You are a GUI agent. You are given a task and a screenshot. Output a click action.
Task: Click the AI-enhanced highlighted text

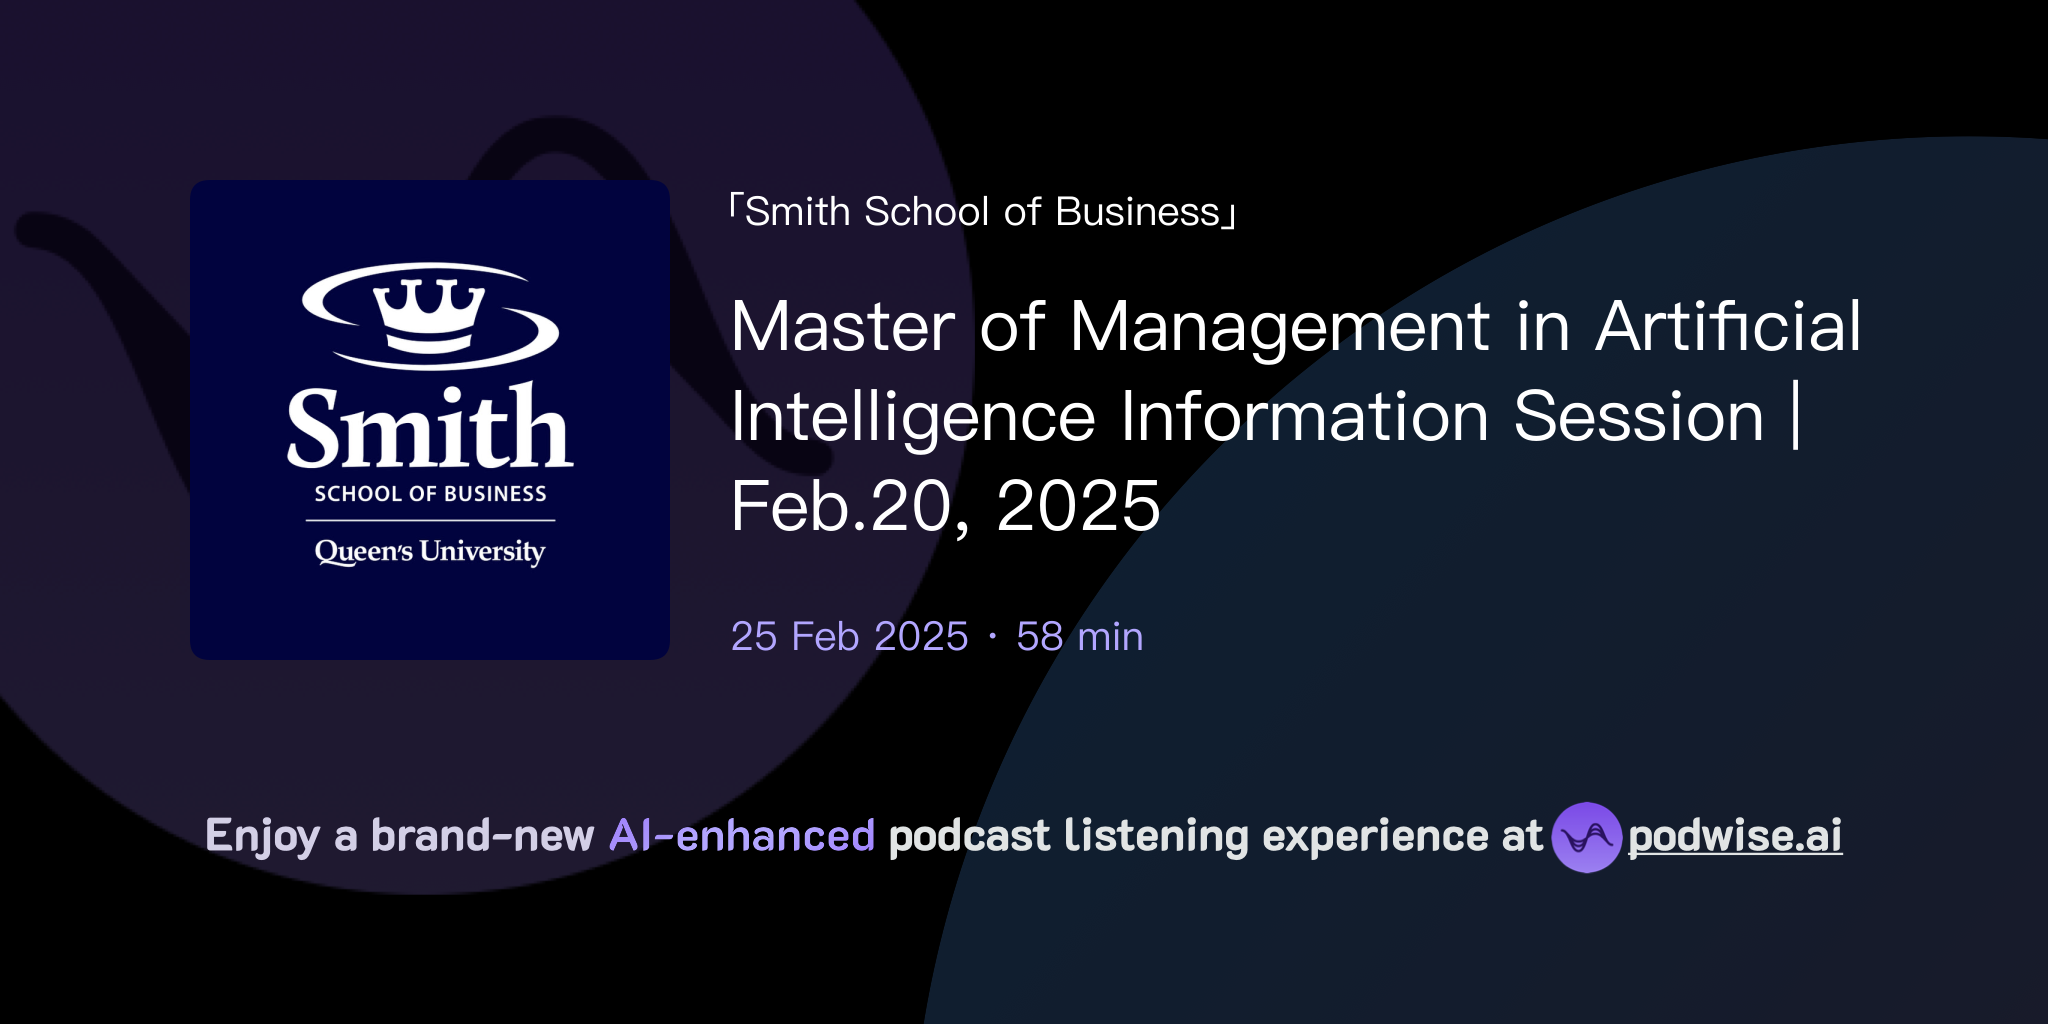(742, 836)
